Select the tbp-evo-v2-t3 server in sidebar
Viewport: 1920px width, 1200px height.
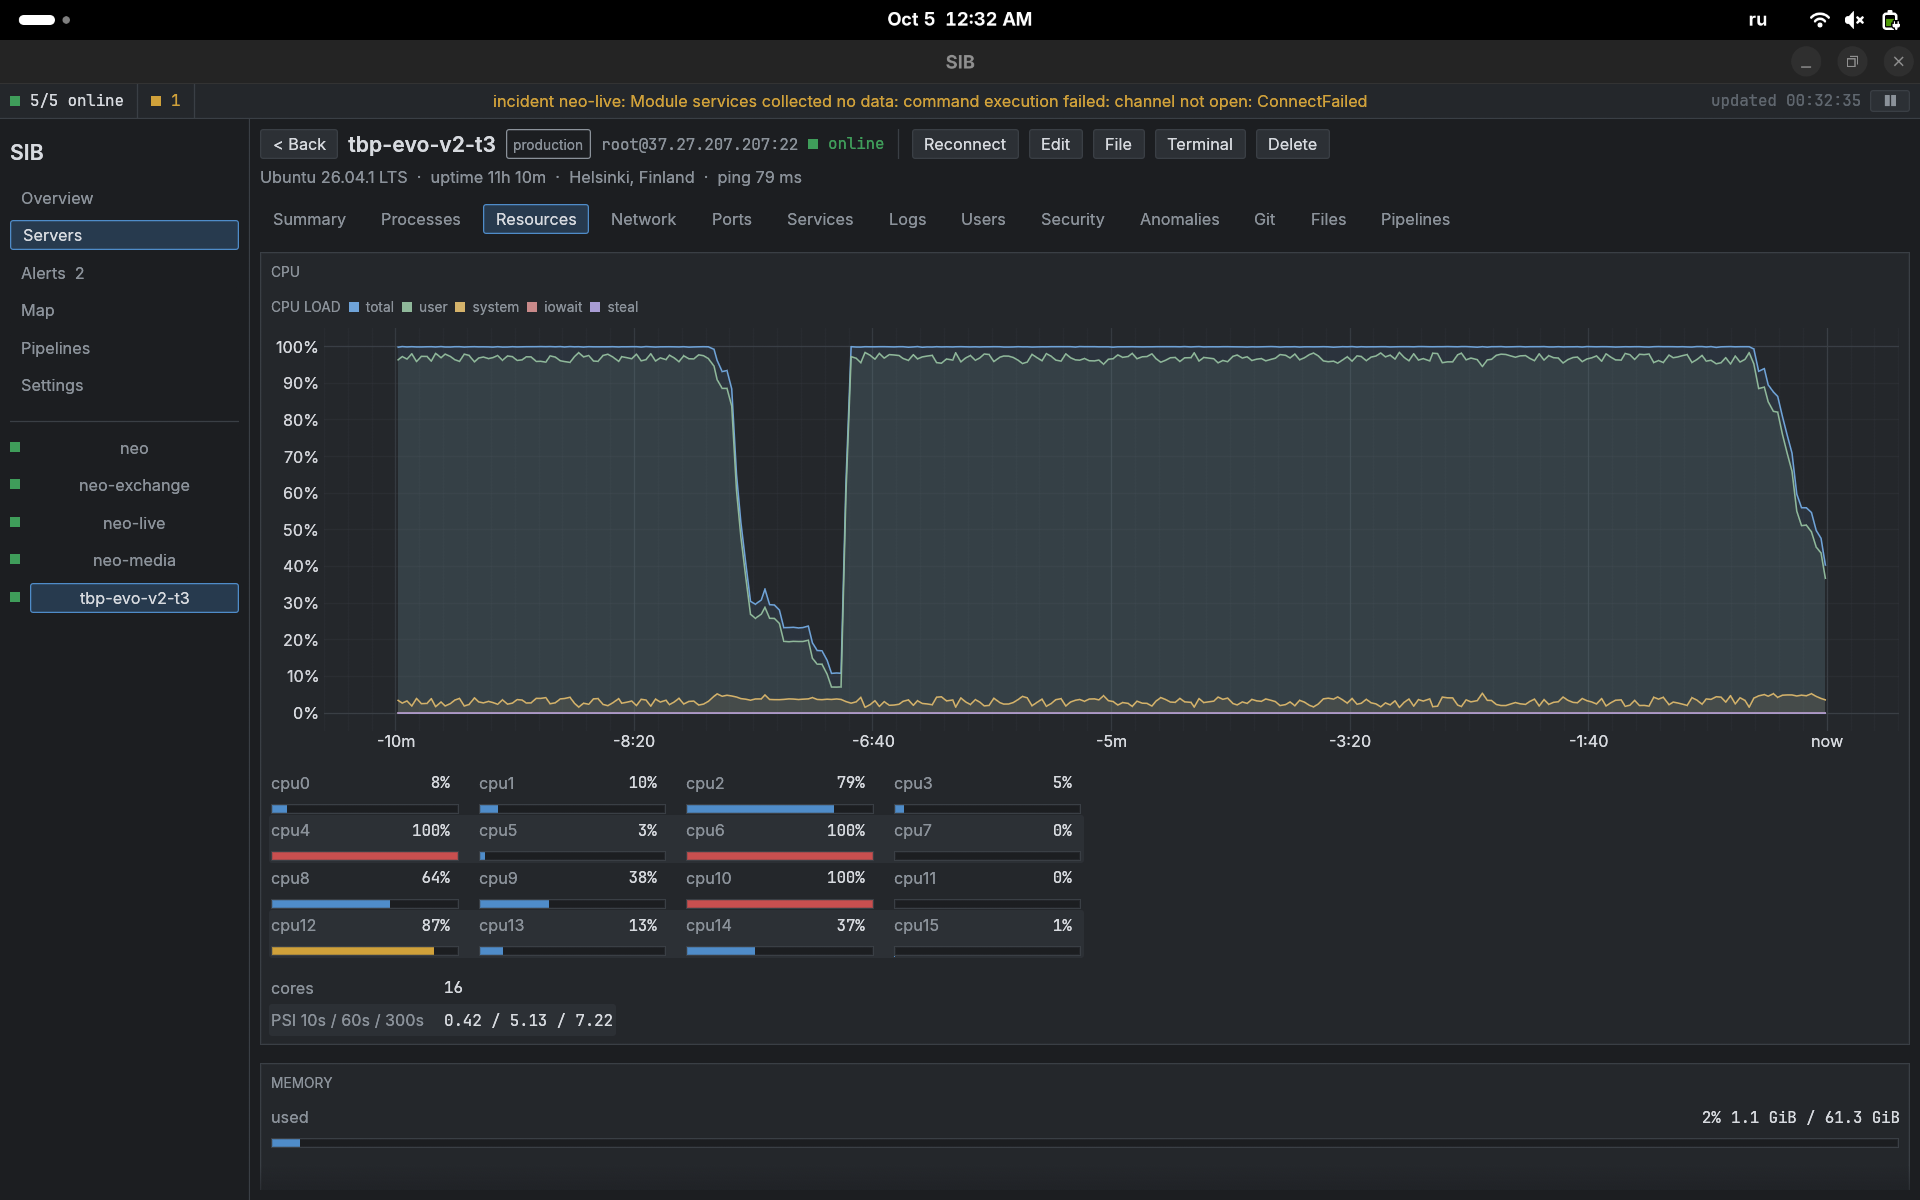coord(134,598)
